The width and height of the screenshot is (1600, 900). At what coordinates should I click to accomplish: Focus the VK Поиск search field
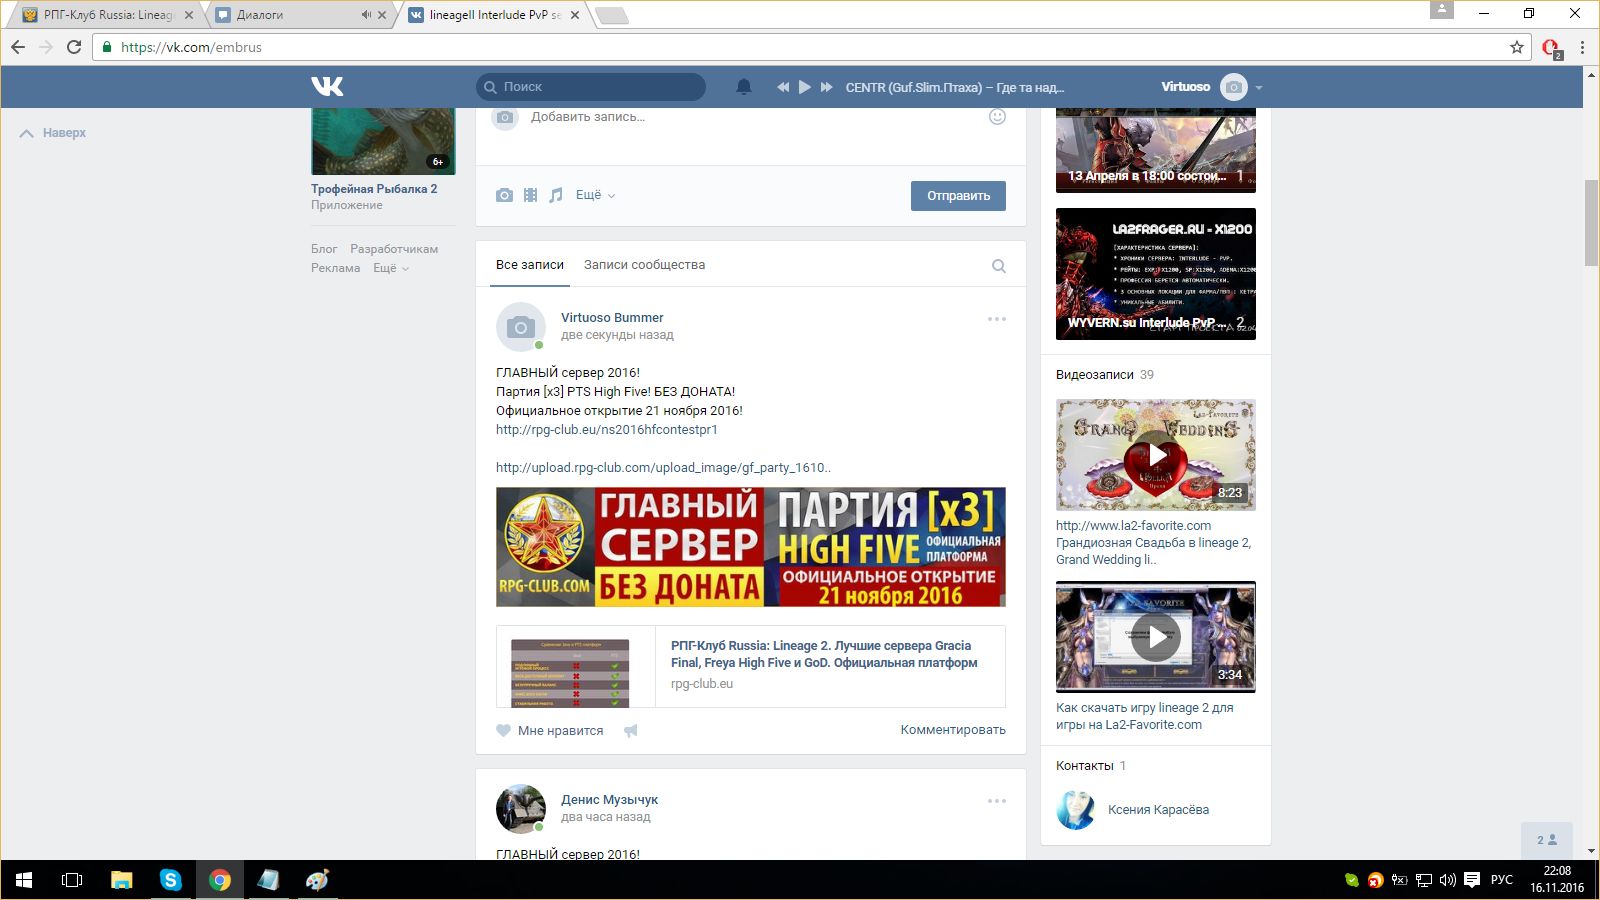591,87
